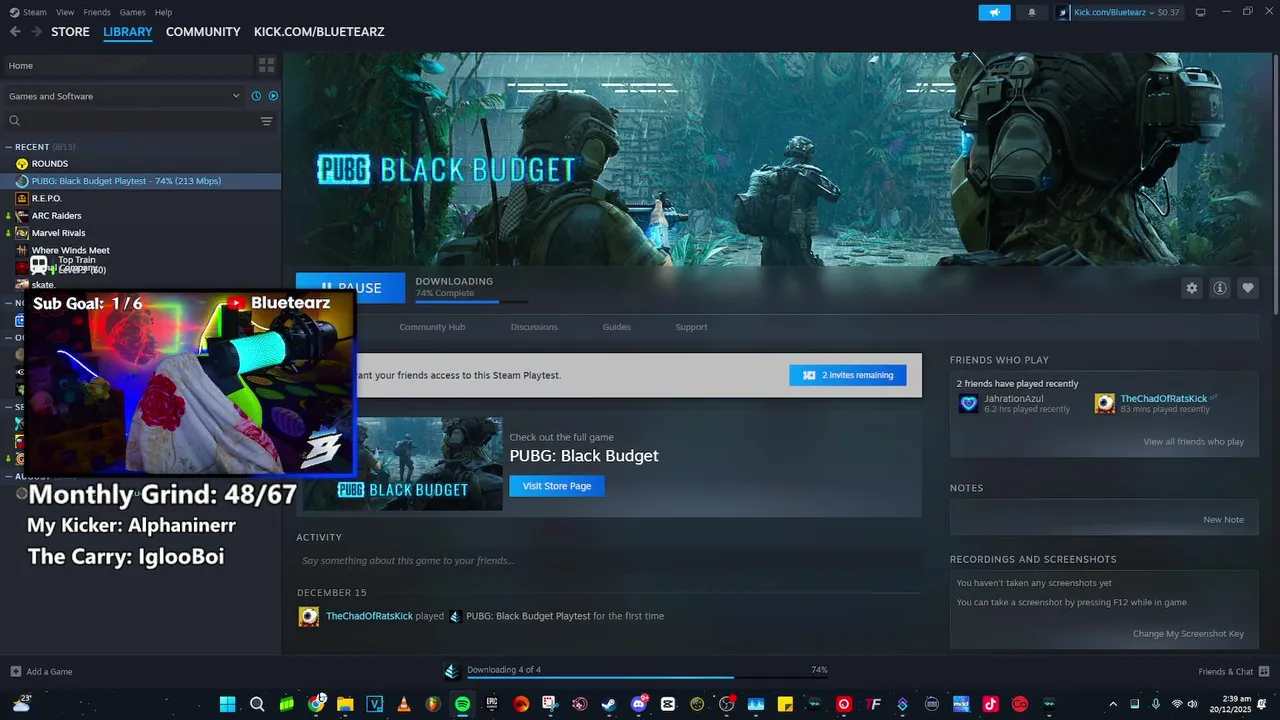Open KICK.COM/BLUETEARZ profile tab
This screenshot has height=720, width=1280.
pos(319,32)
